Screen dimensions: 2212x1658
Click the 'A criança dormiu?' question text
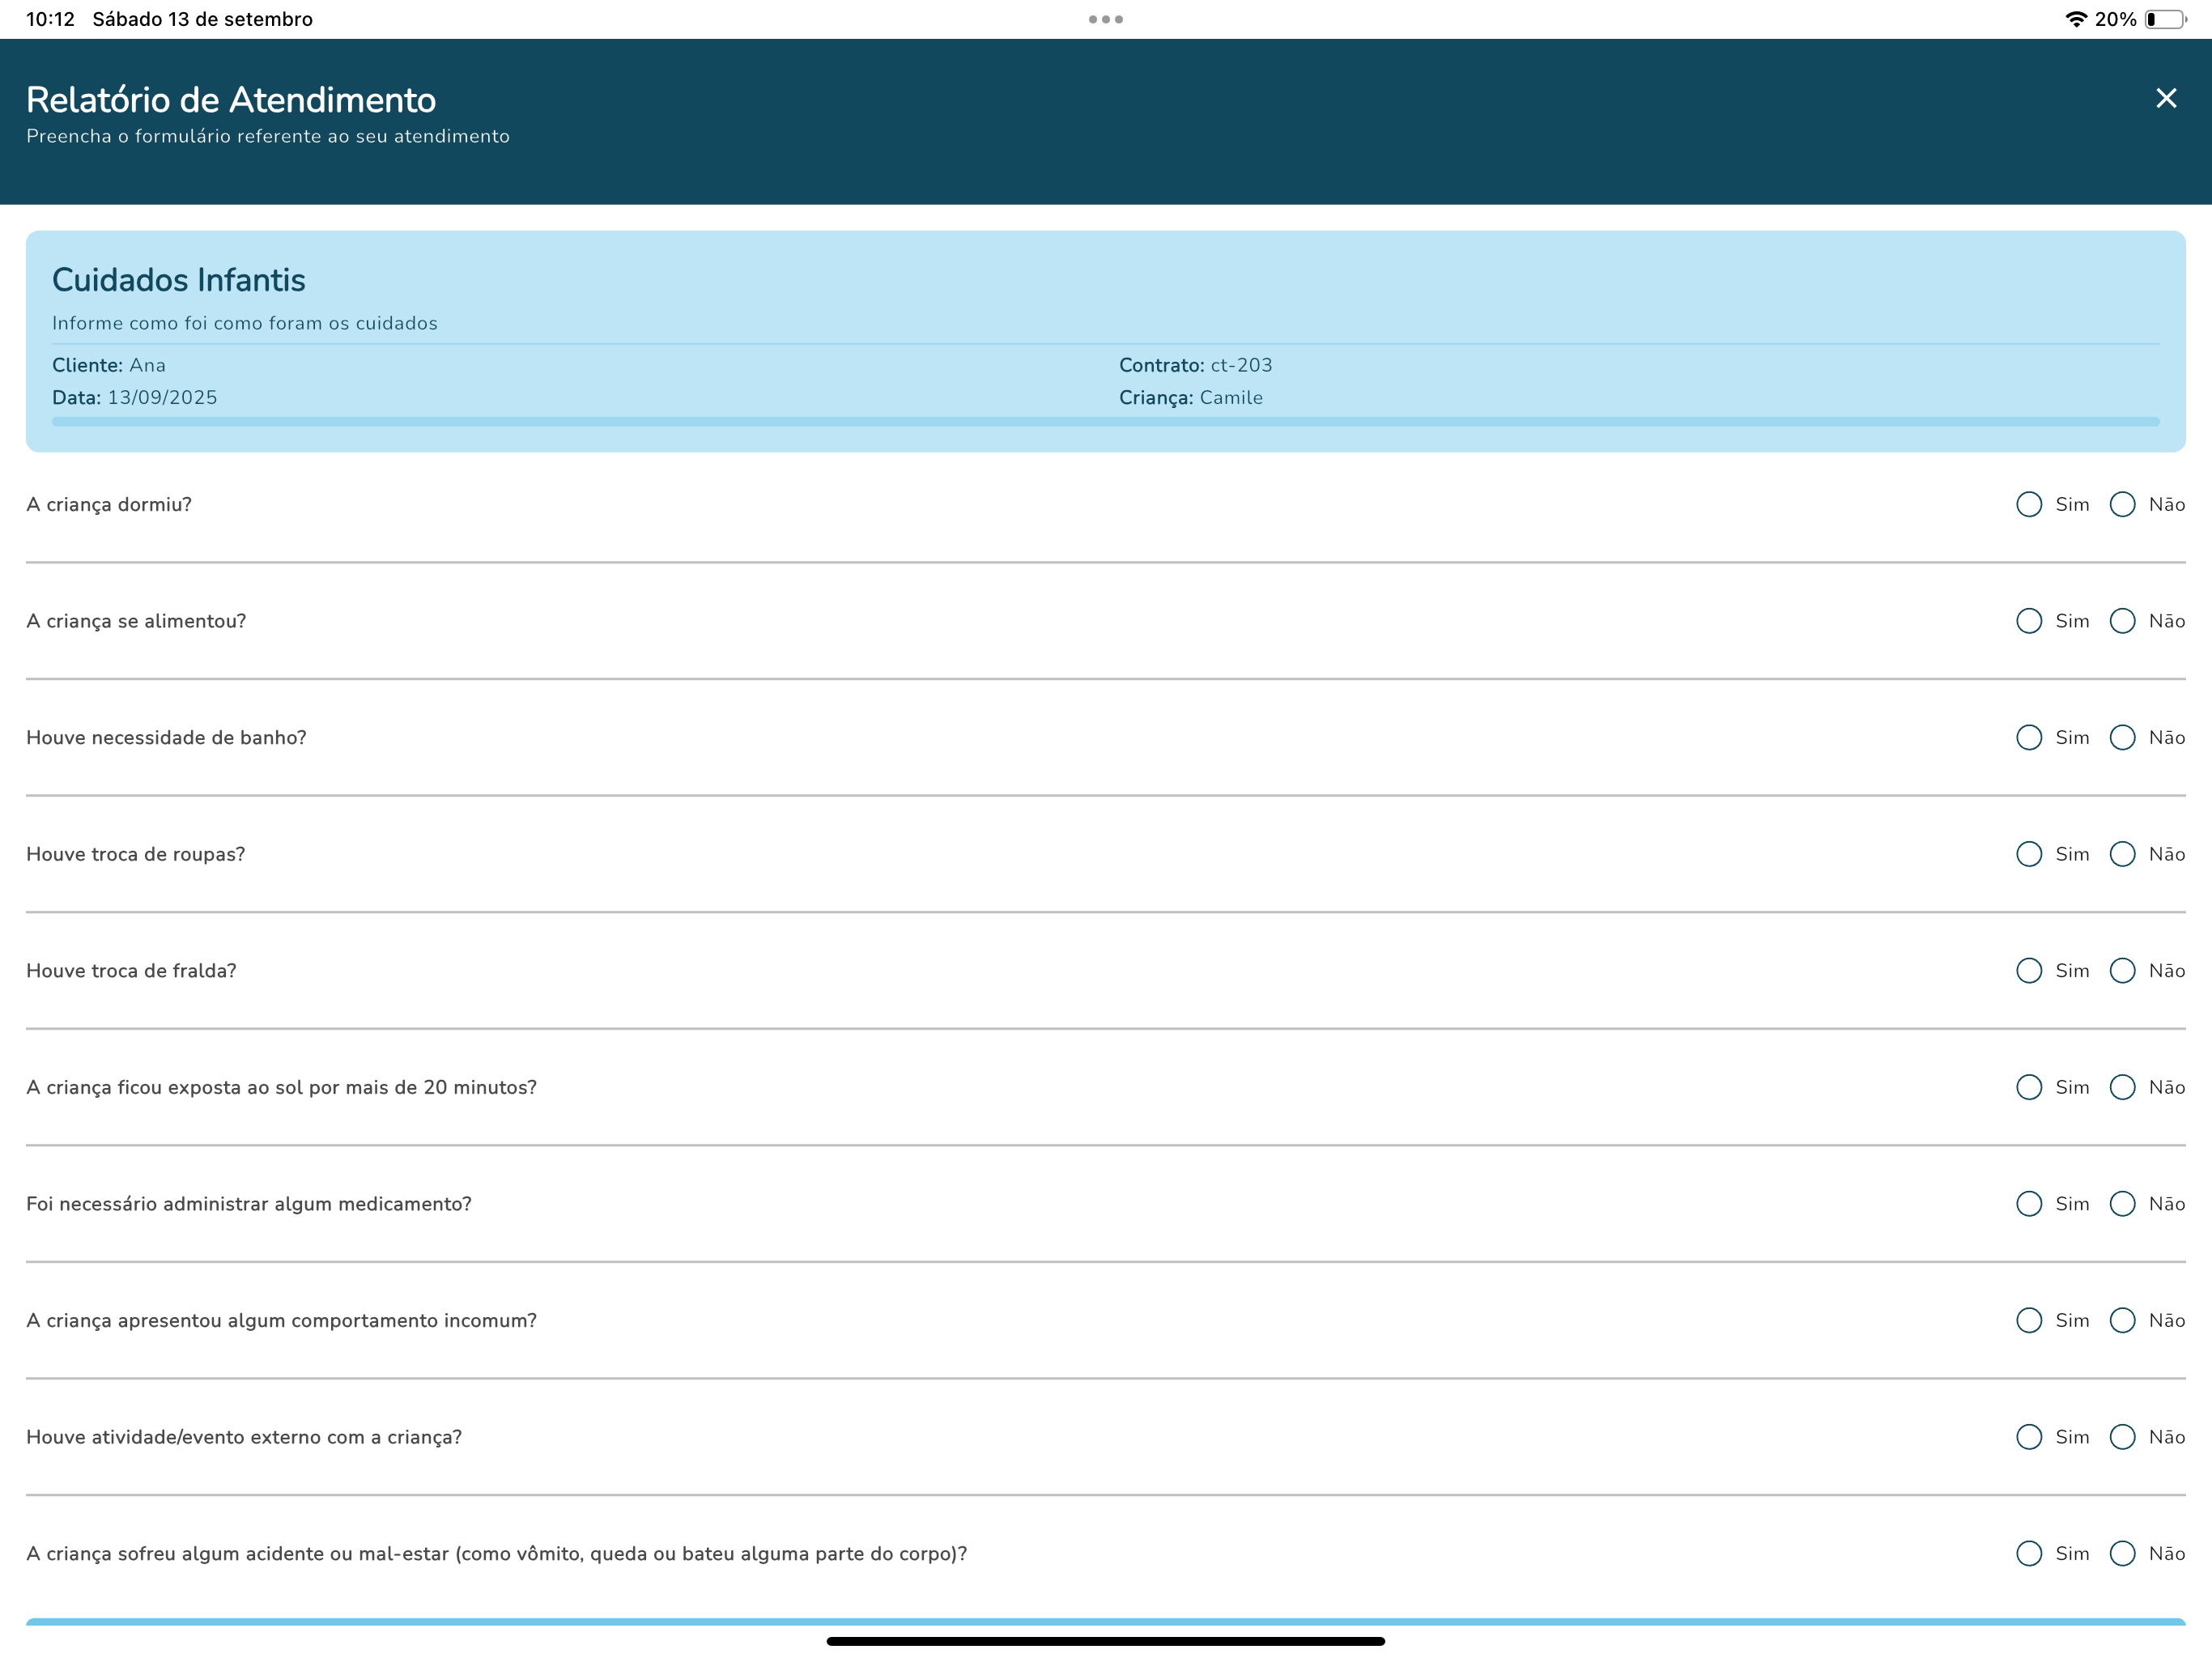pos(109,504)
